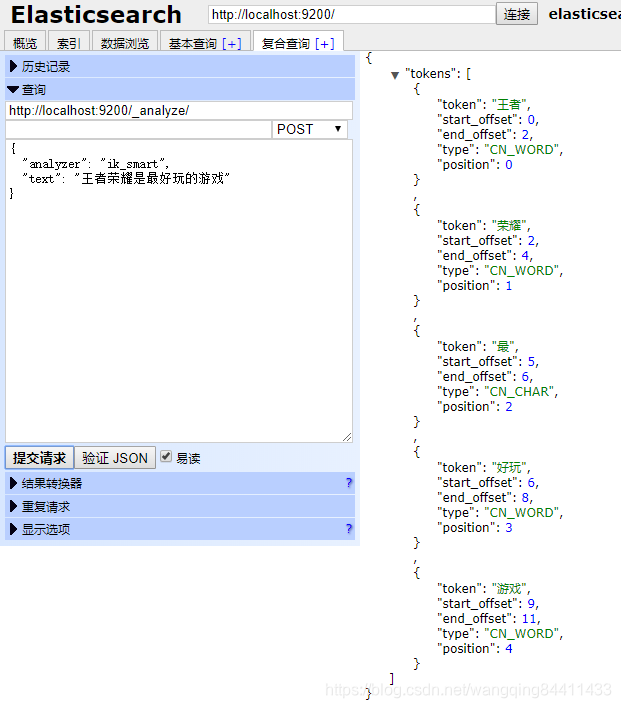The width and height of the screenshot is (621, 708).
Task: Add new 基本查询 tab with [+]
Action: tap(232, 43)
